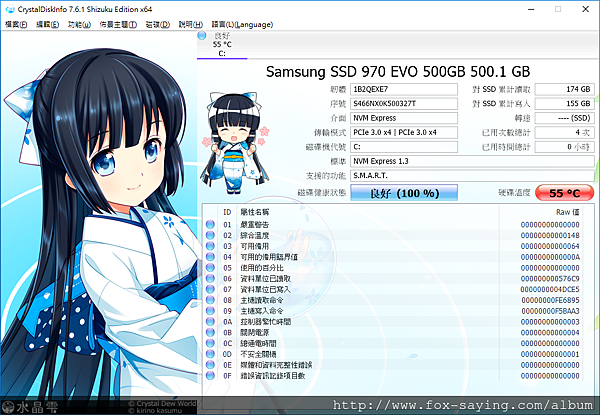Select the 嚴重警告 attribute name in row 01
600x415 pixels.
coord(254,224)
